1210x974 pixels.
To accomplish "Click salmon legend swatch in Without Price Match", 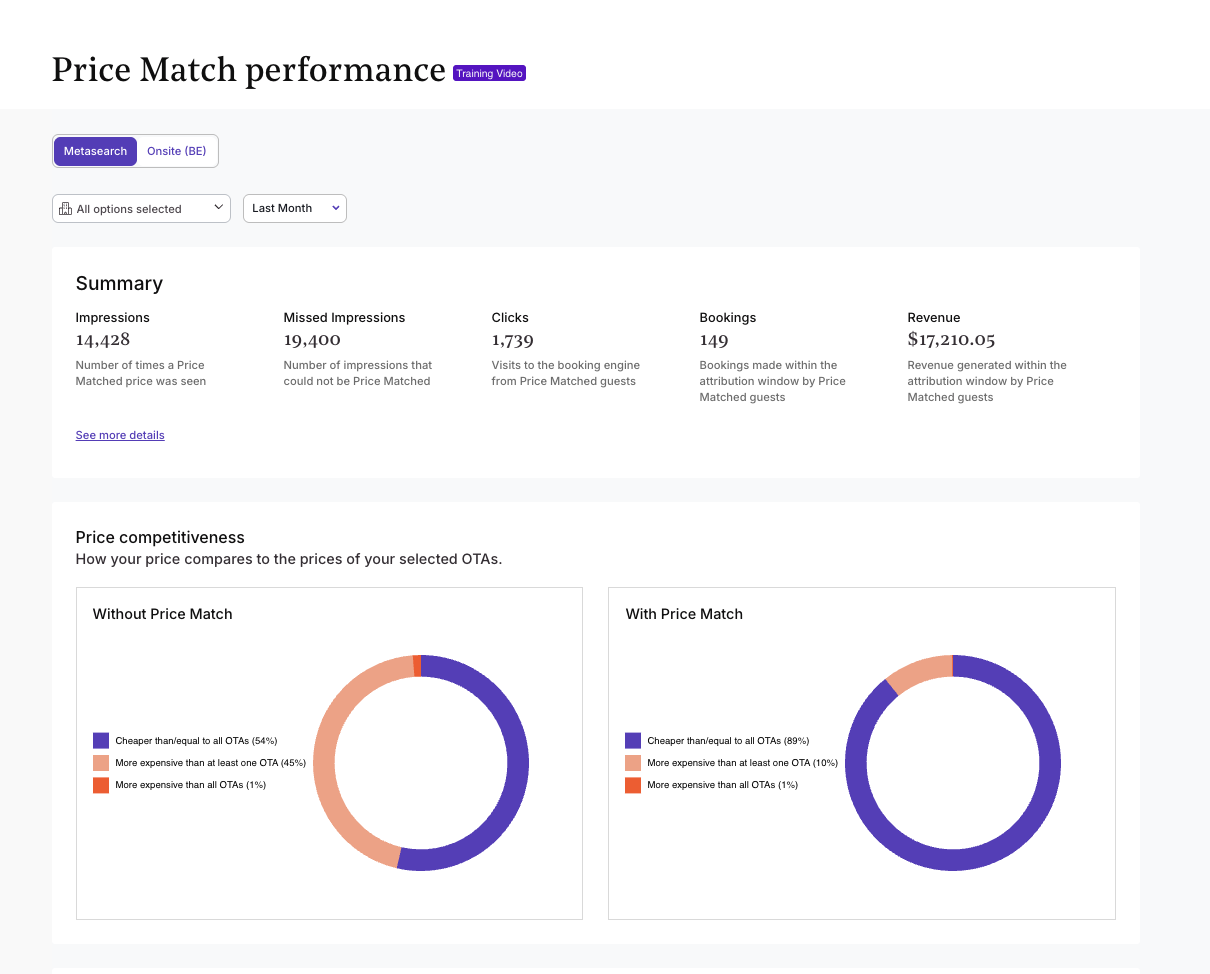I will point(101,763).
